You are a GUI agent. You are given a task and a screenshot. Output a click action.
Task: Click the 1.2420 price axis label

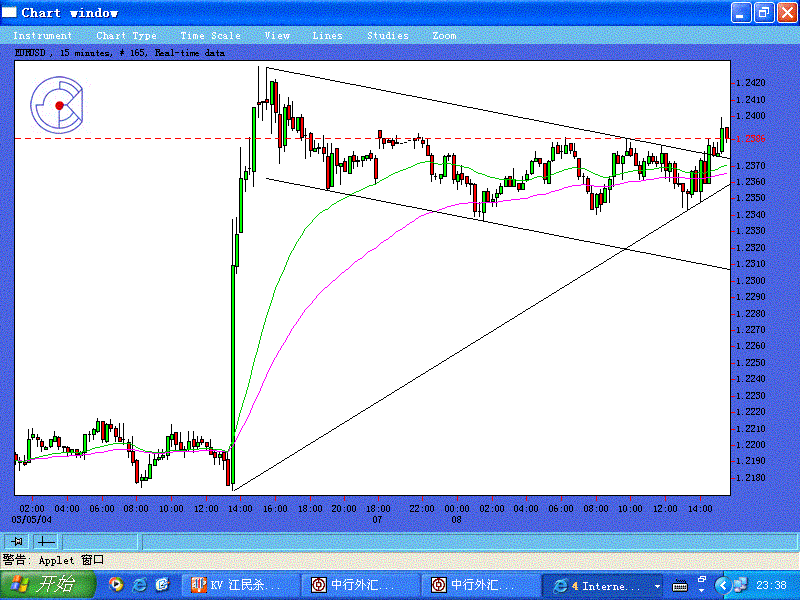coord(751,83)
